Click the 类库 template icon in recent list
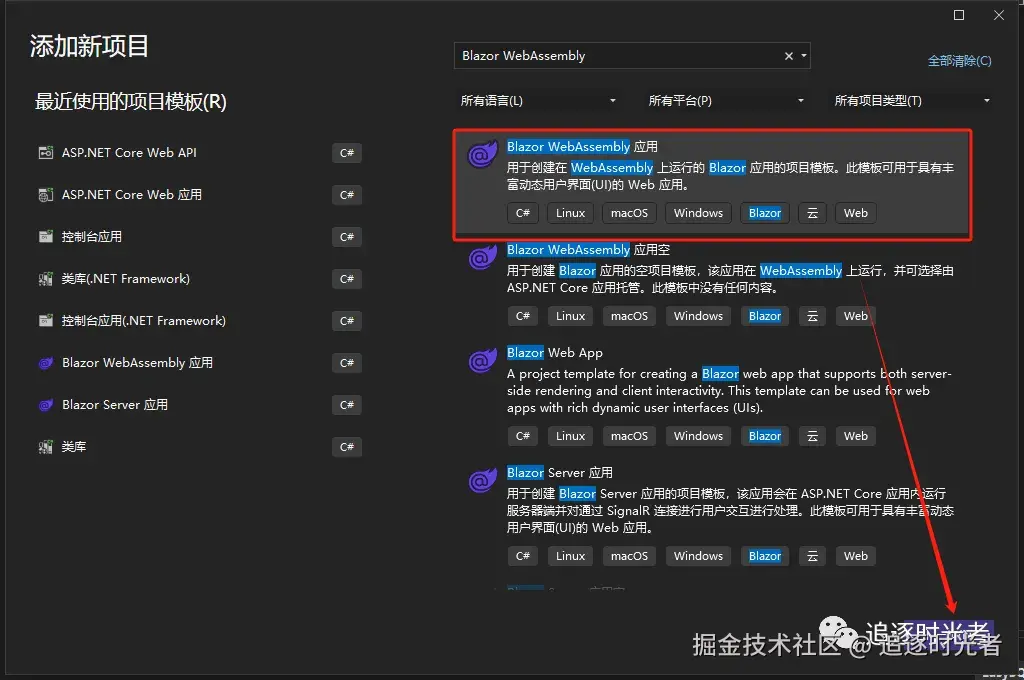This screenshot has width=1024, height=680. coord(46,447)
